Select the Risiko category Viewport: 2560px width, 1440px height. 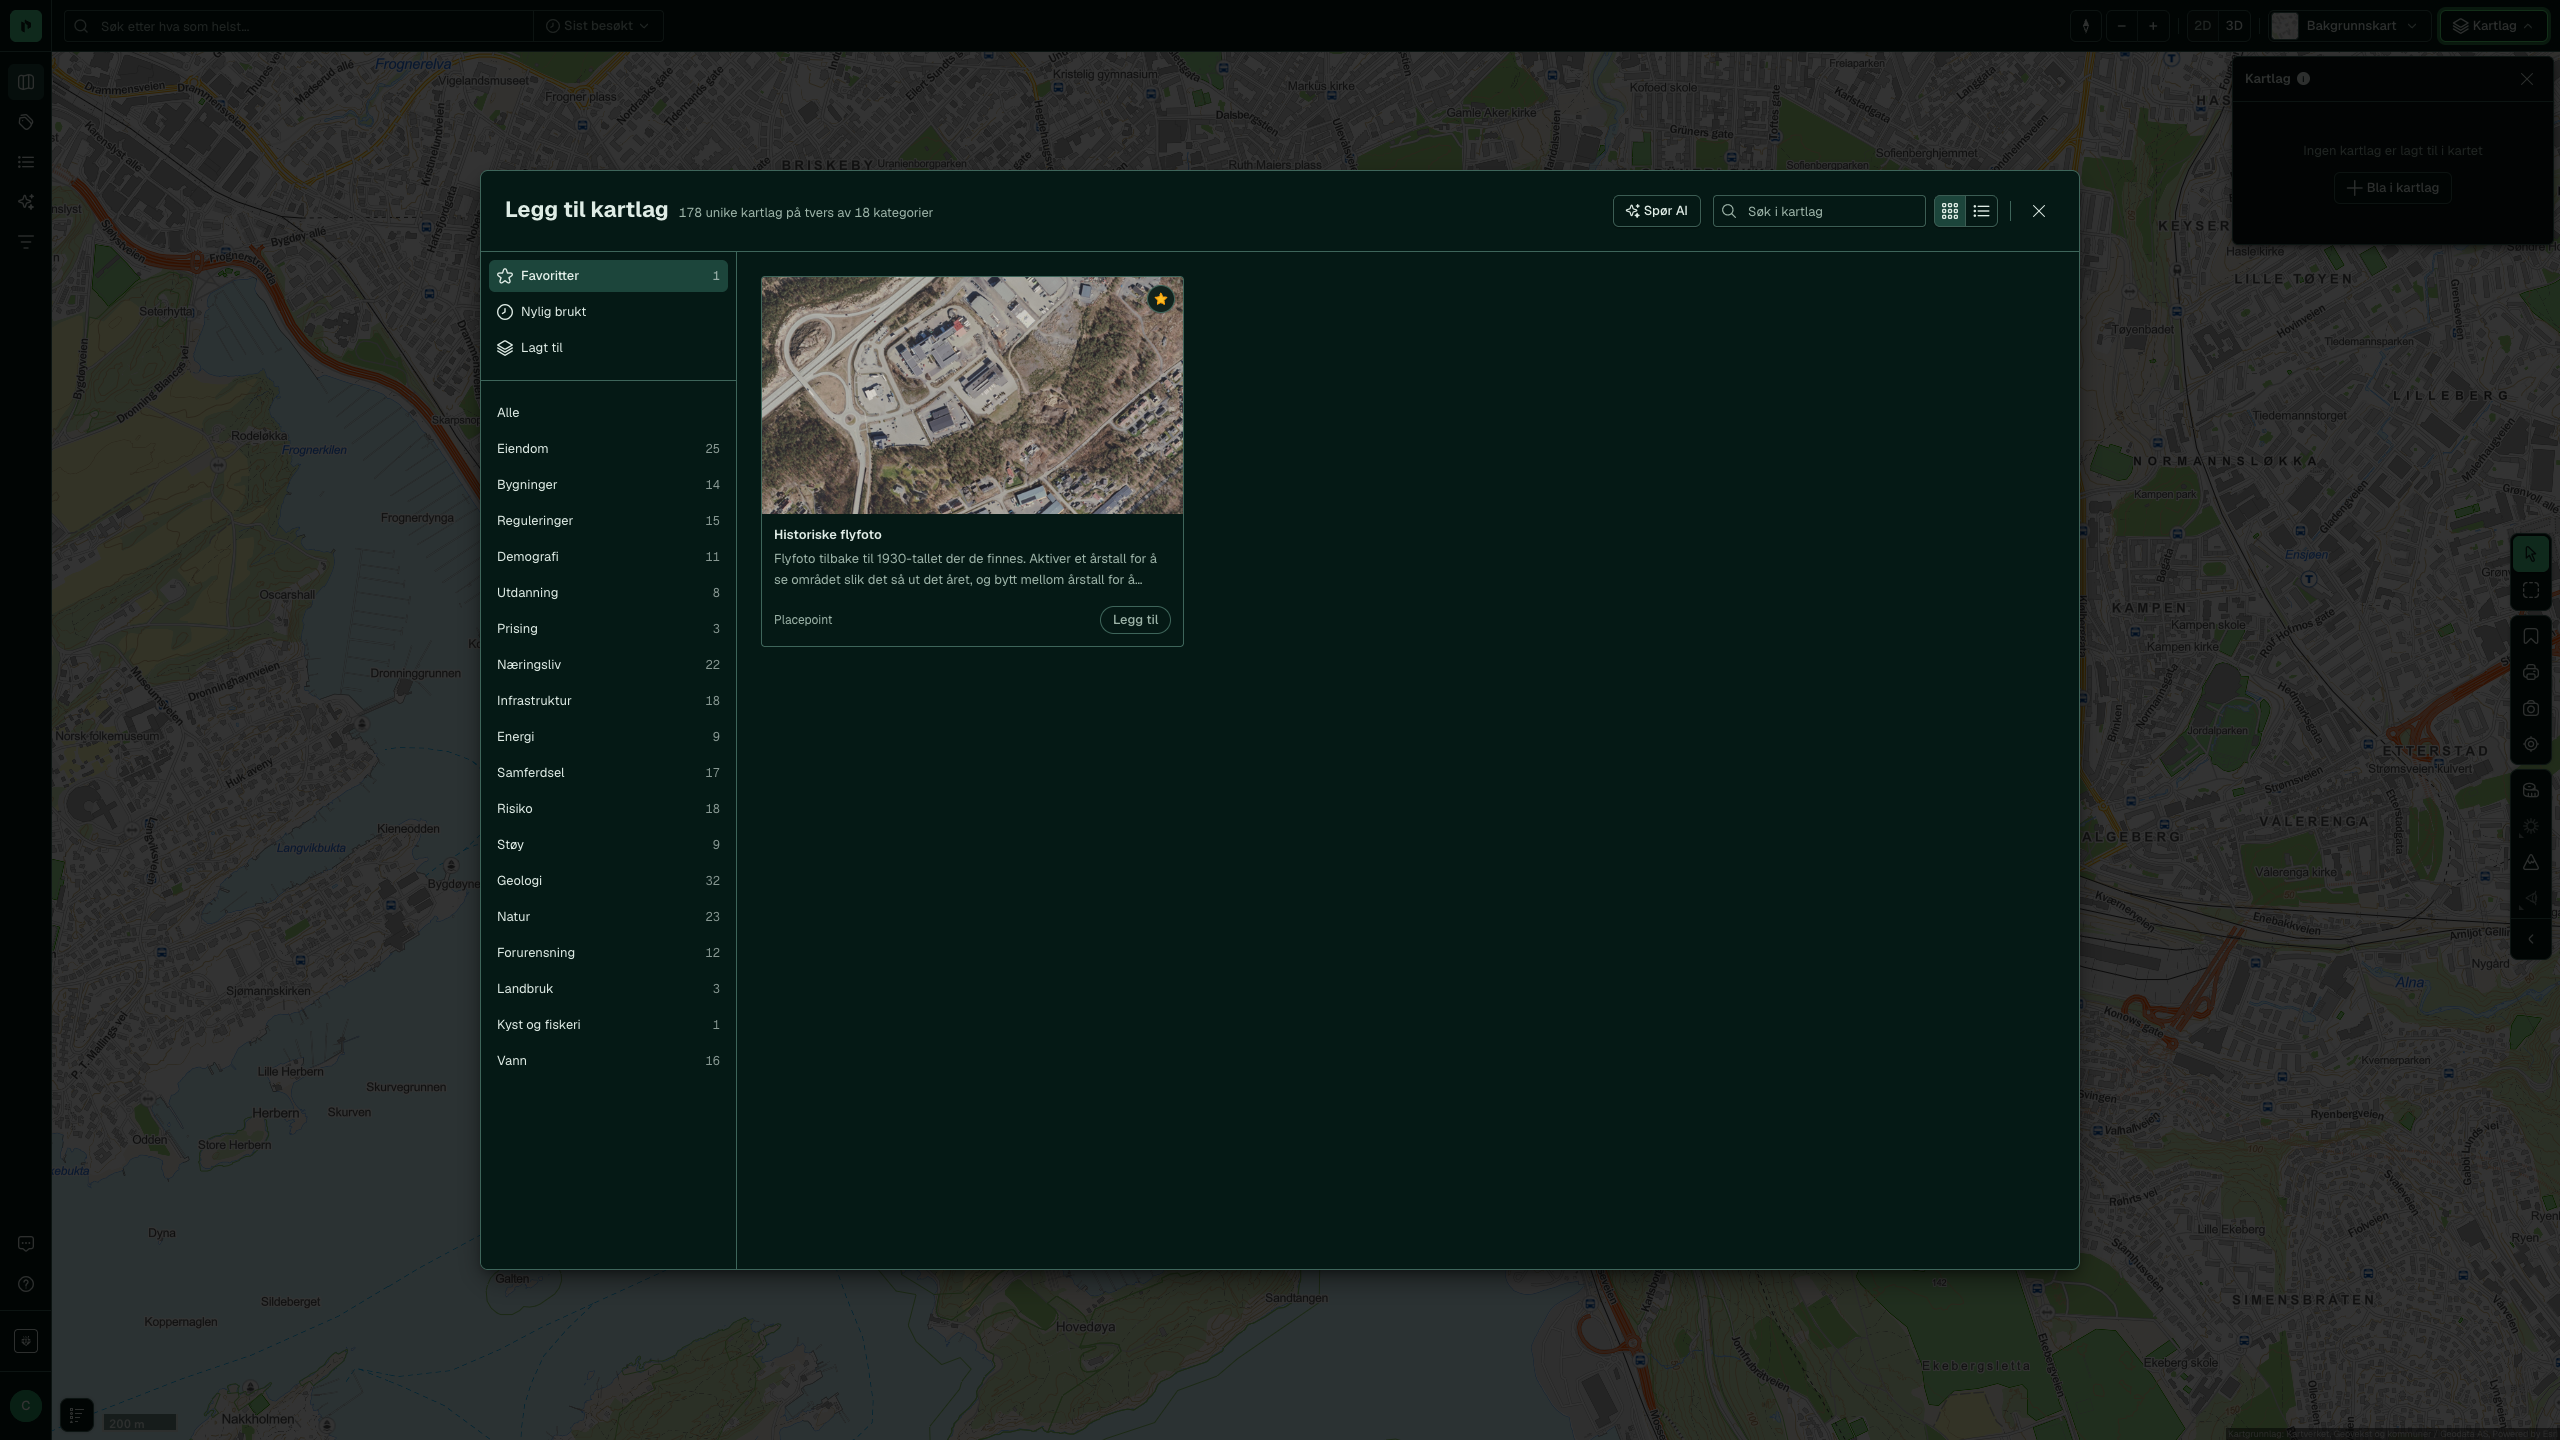tap(608, 809)
